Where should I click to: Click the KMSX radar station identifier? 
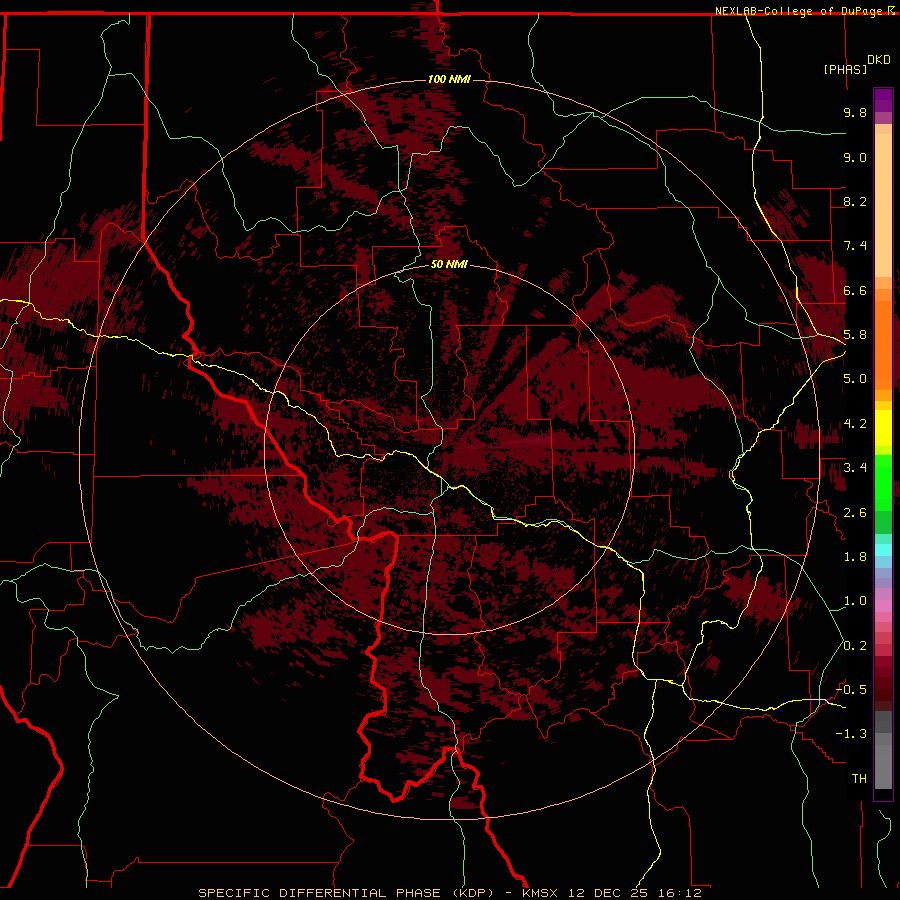(542, 893)
